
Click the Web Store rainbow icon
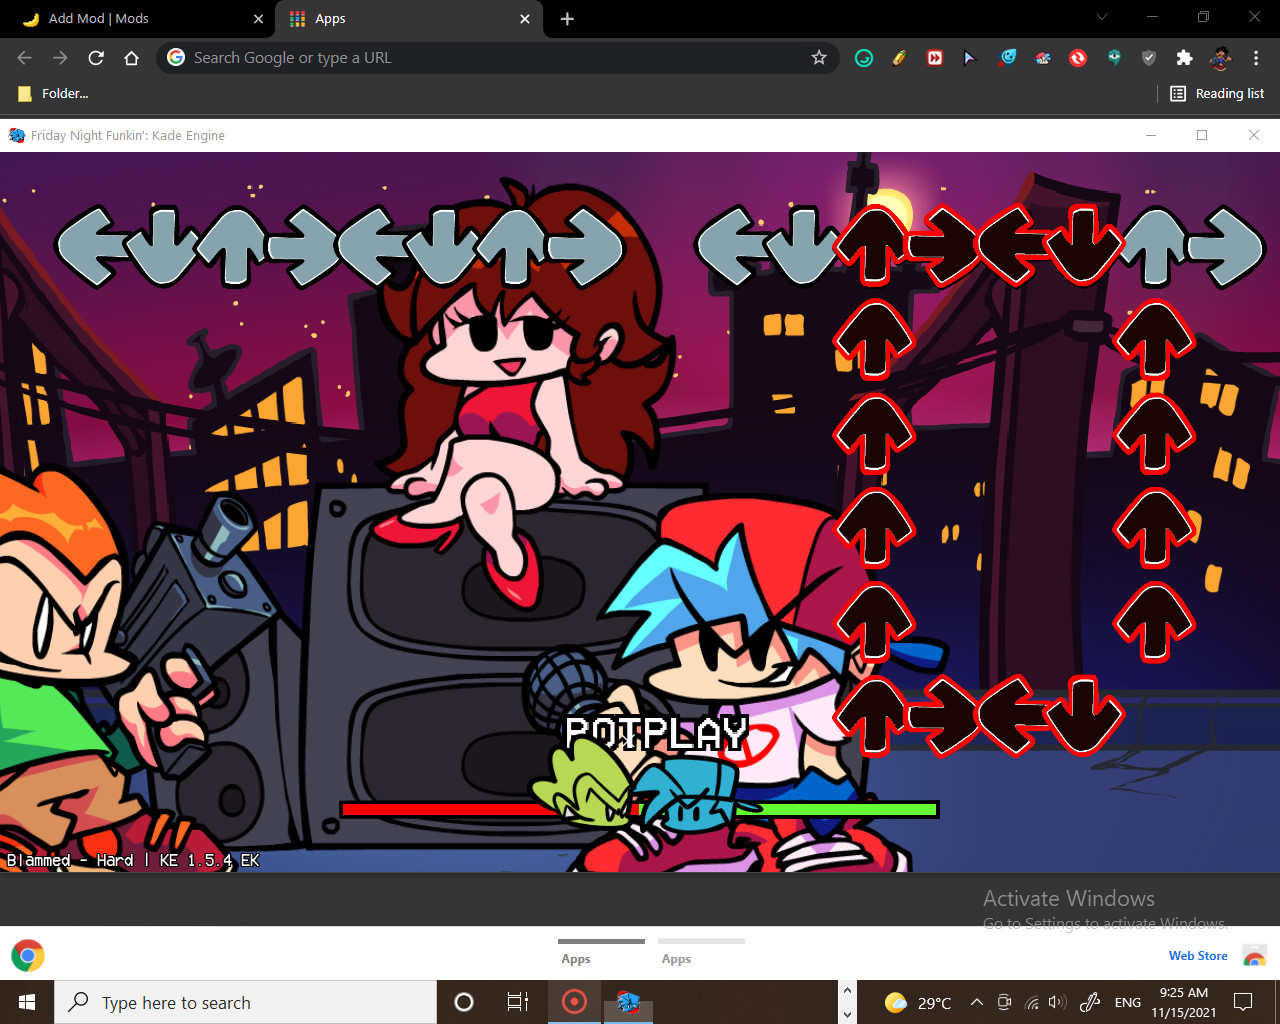[1254, 956]
